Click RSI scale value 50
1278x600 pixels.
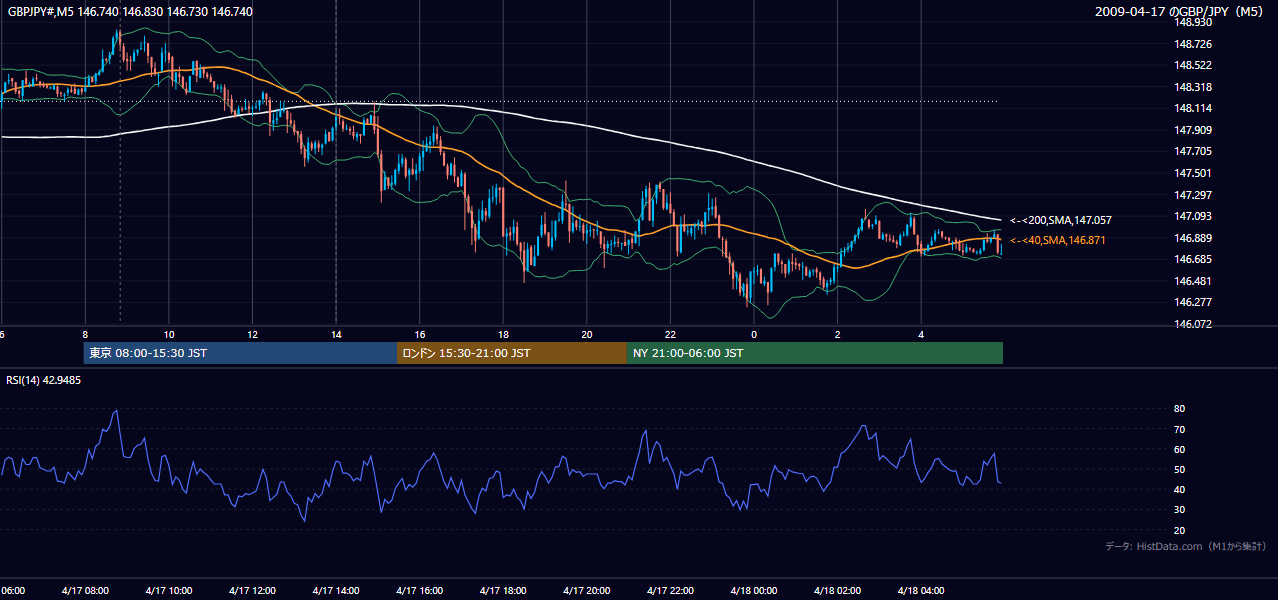[x=1179, y=469]
